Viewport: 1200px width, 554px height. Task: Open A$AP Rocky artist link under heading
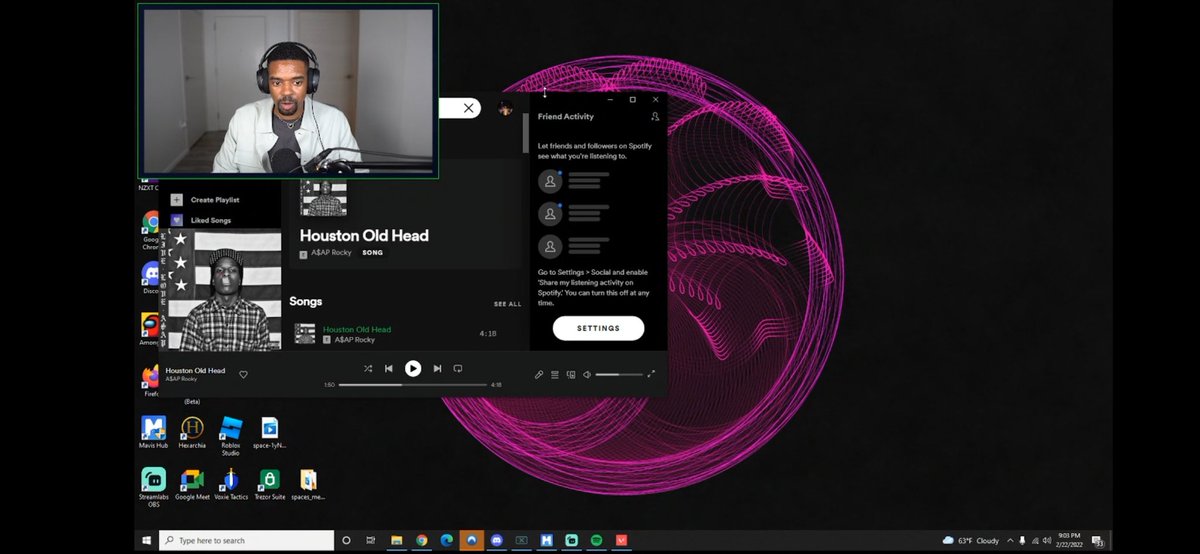coord(331,253)
